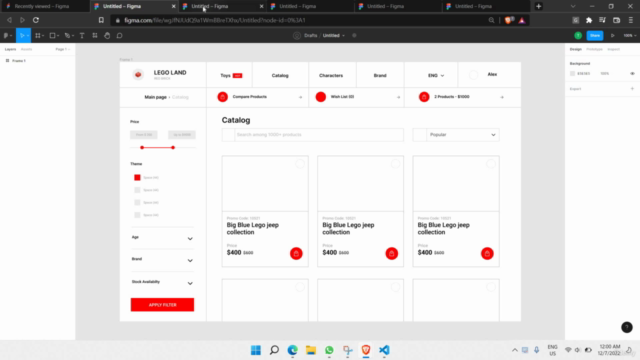Open Microsoft Edge from taskbar
The image size is (640, 360).
pyautogui.click(x=293, y=350)
